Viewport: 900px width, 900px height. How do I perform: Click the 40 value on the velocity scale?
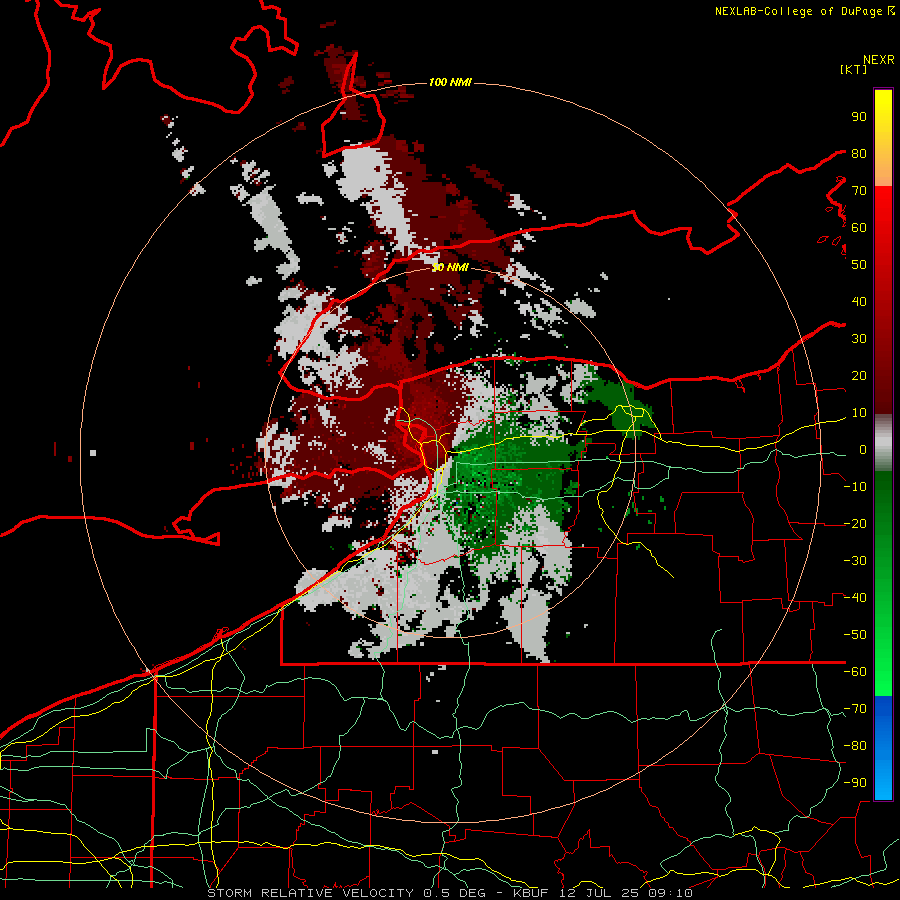pos(859,301)
